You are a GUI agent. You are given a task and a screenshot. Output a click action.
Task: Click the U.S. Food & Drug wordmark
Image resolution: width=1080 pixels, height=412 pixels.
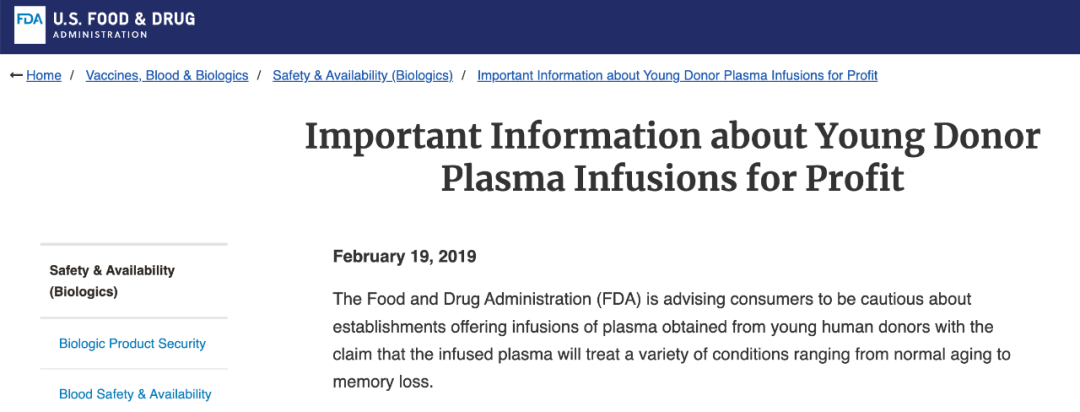(124, 19)
